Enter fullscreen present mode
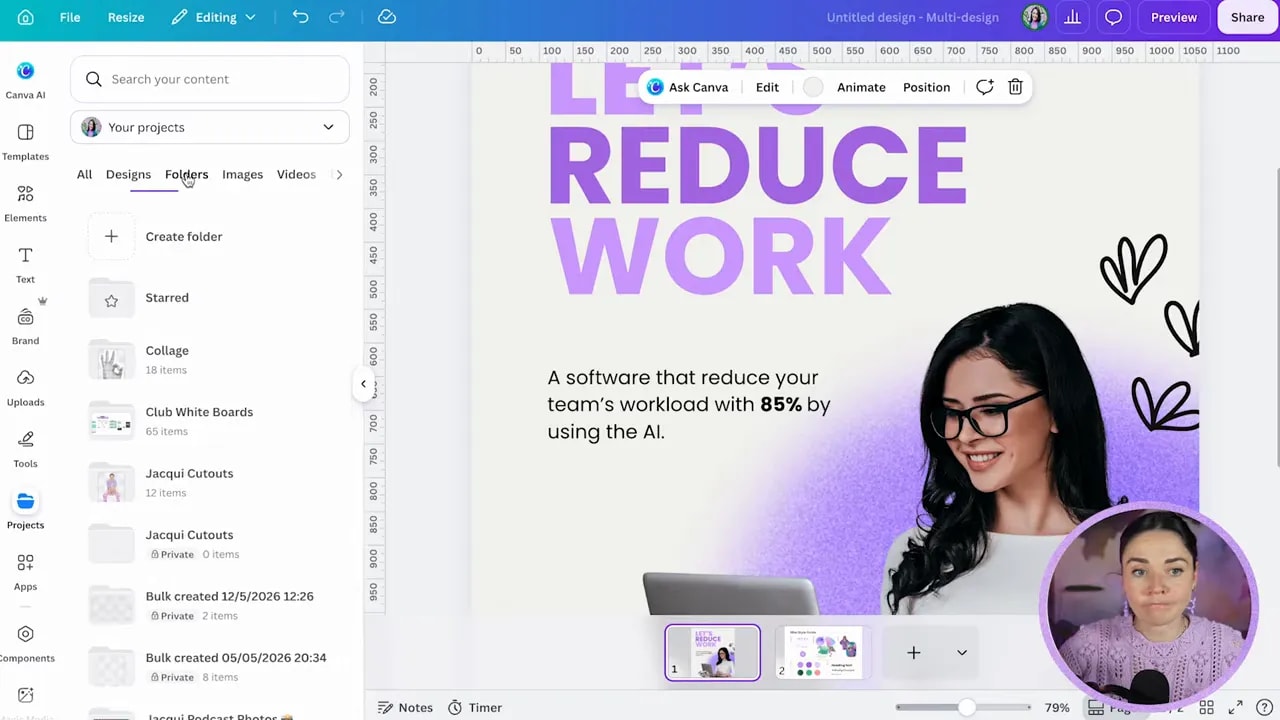The height and width of the screenshot is (720, 1280). click(1236, 708)
